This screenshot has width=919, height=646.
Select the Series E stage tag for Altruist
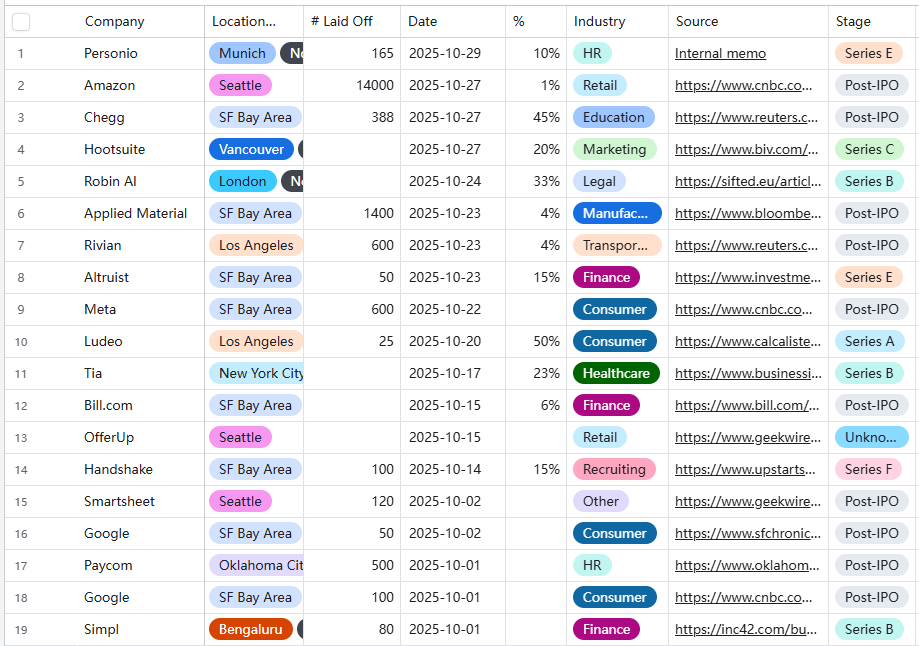869,277
